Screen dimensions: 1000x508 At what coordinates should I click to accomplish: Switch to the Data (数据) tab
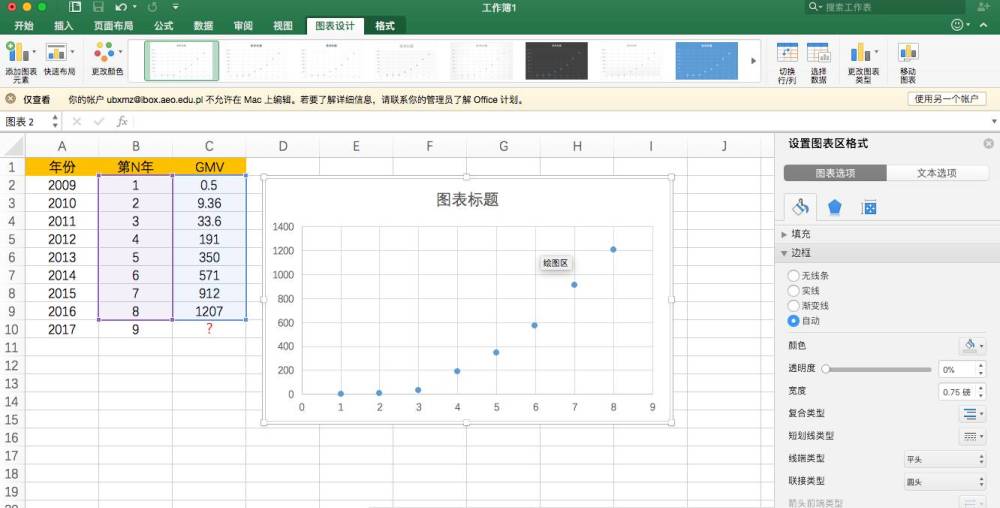pos(203,25)
